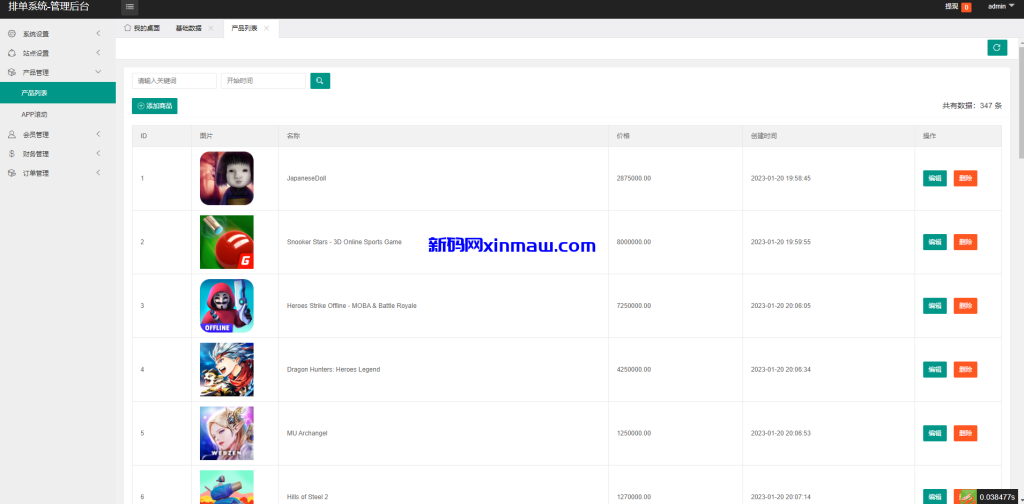Screen dimensions: 1024x504
Task: Expand the 会员管理 sidebar section
Action: 57,135
